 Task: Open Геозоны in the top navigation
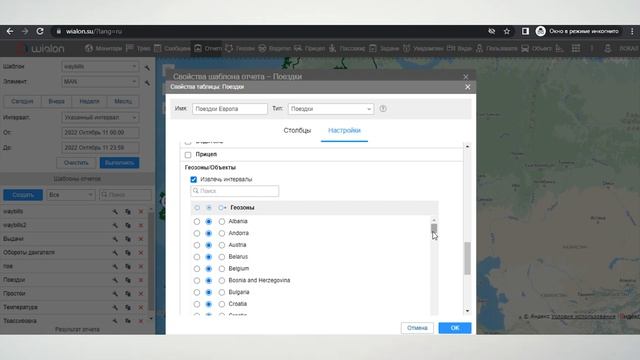coord(240,49)
